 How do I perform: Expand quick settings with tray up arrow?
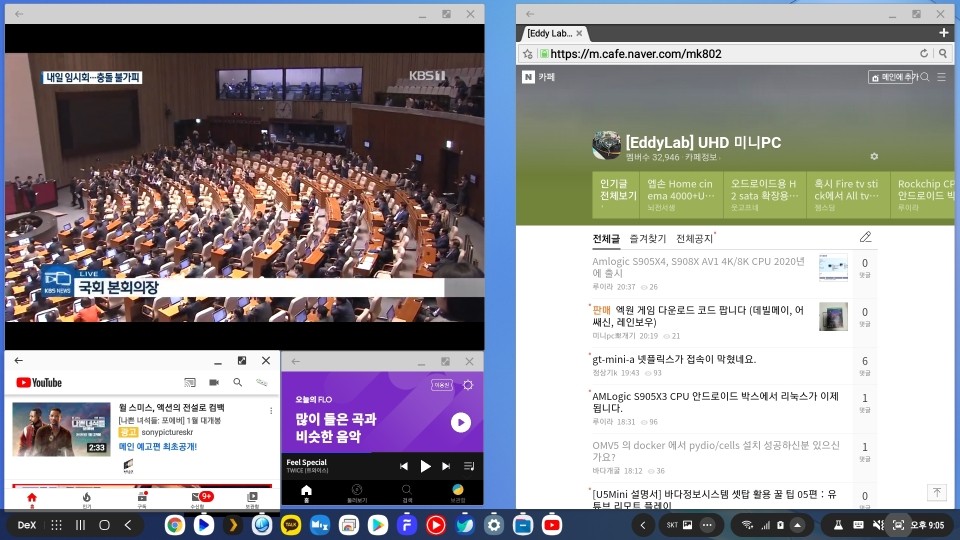click(x=798, y=525)
